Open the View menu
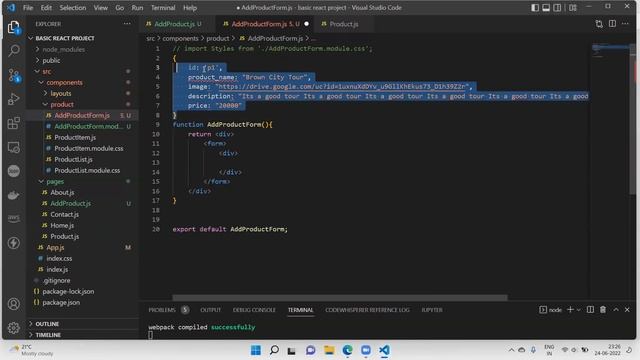This screenshot has height=360, width=640. click(x=100, y=7)
